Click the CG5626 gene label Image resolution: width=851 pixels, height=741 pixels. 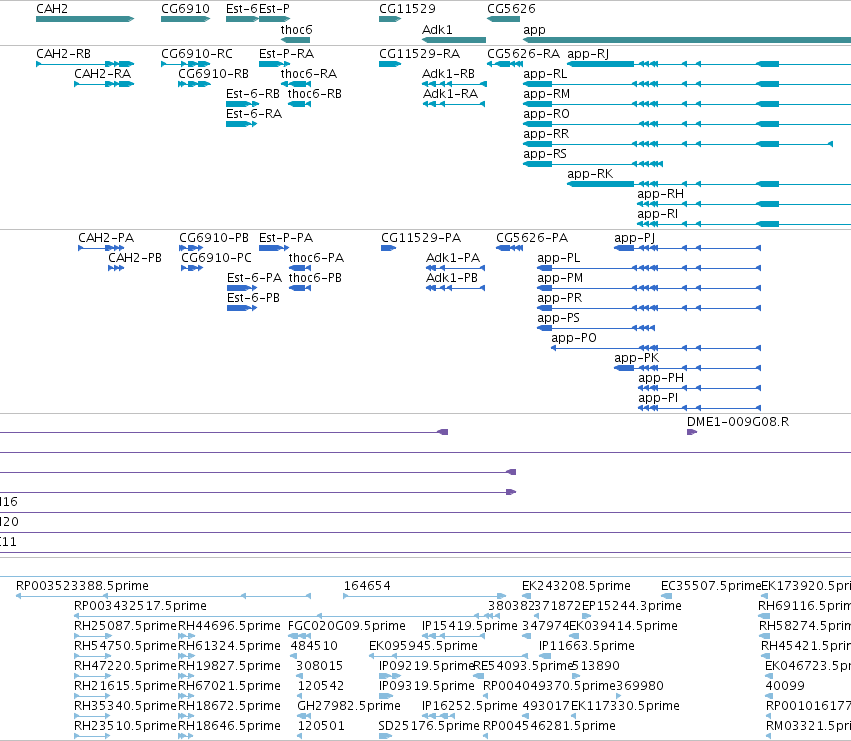coord(511,9)
